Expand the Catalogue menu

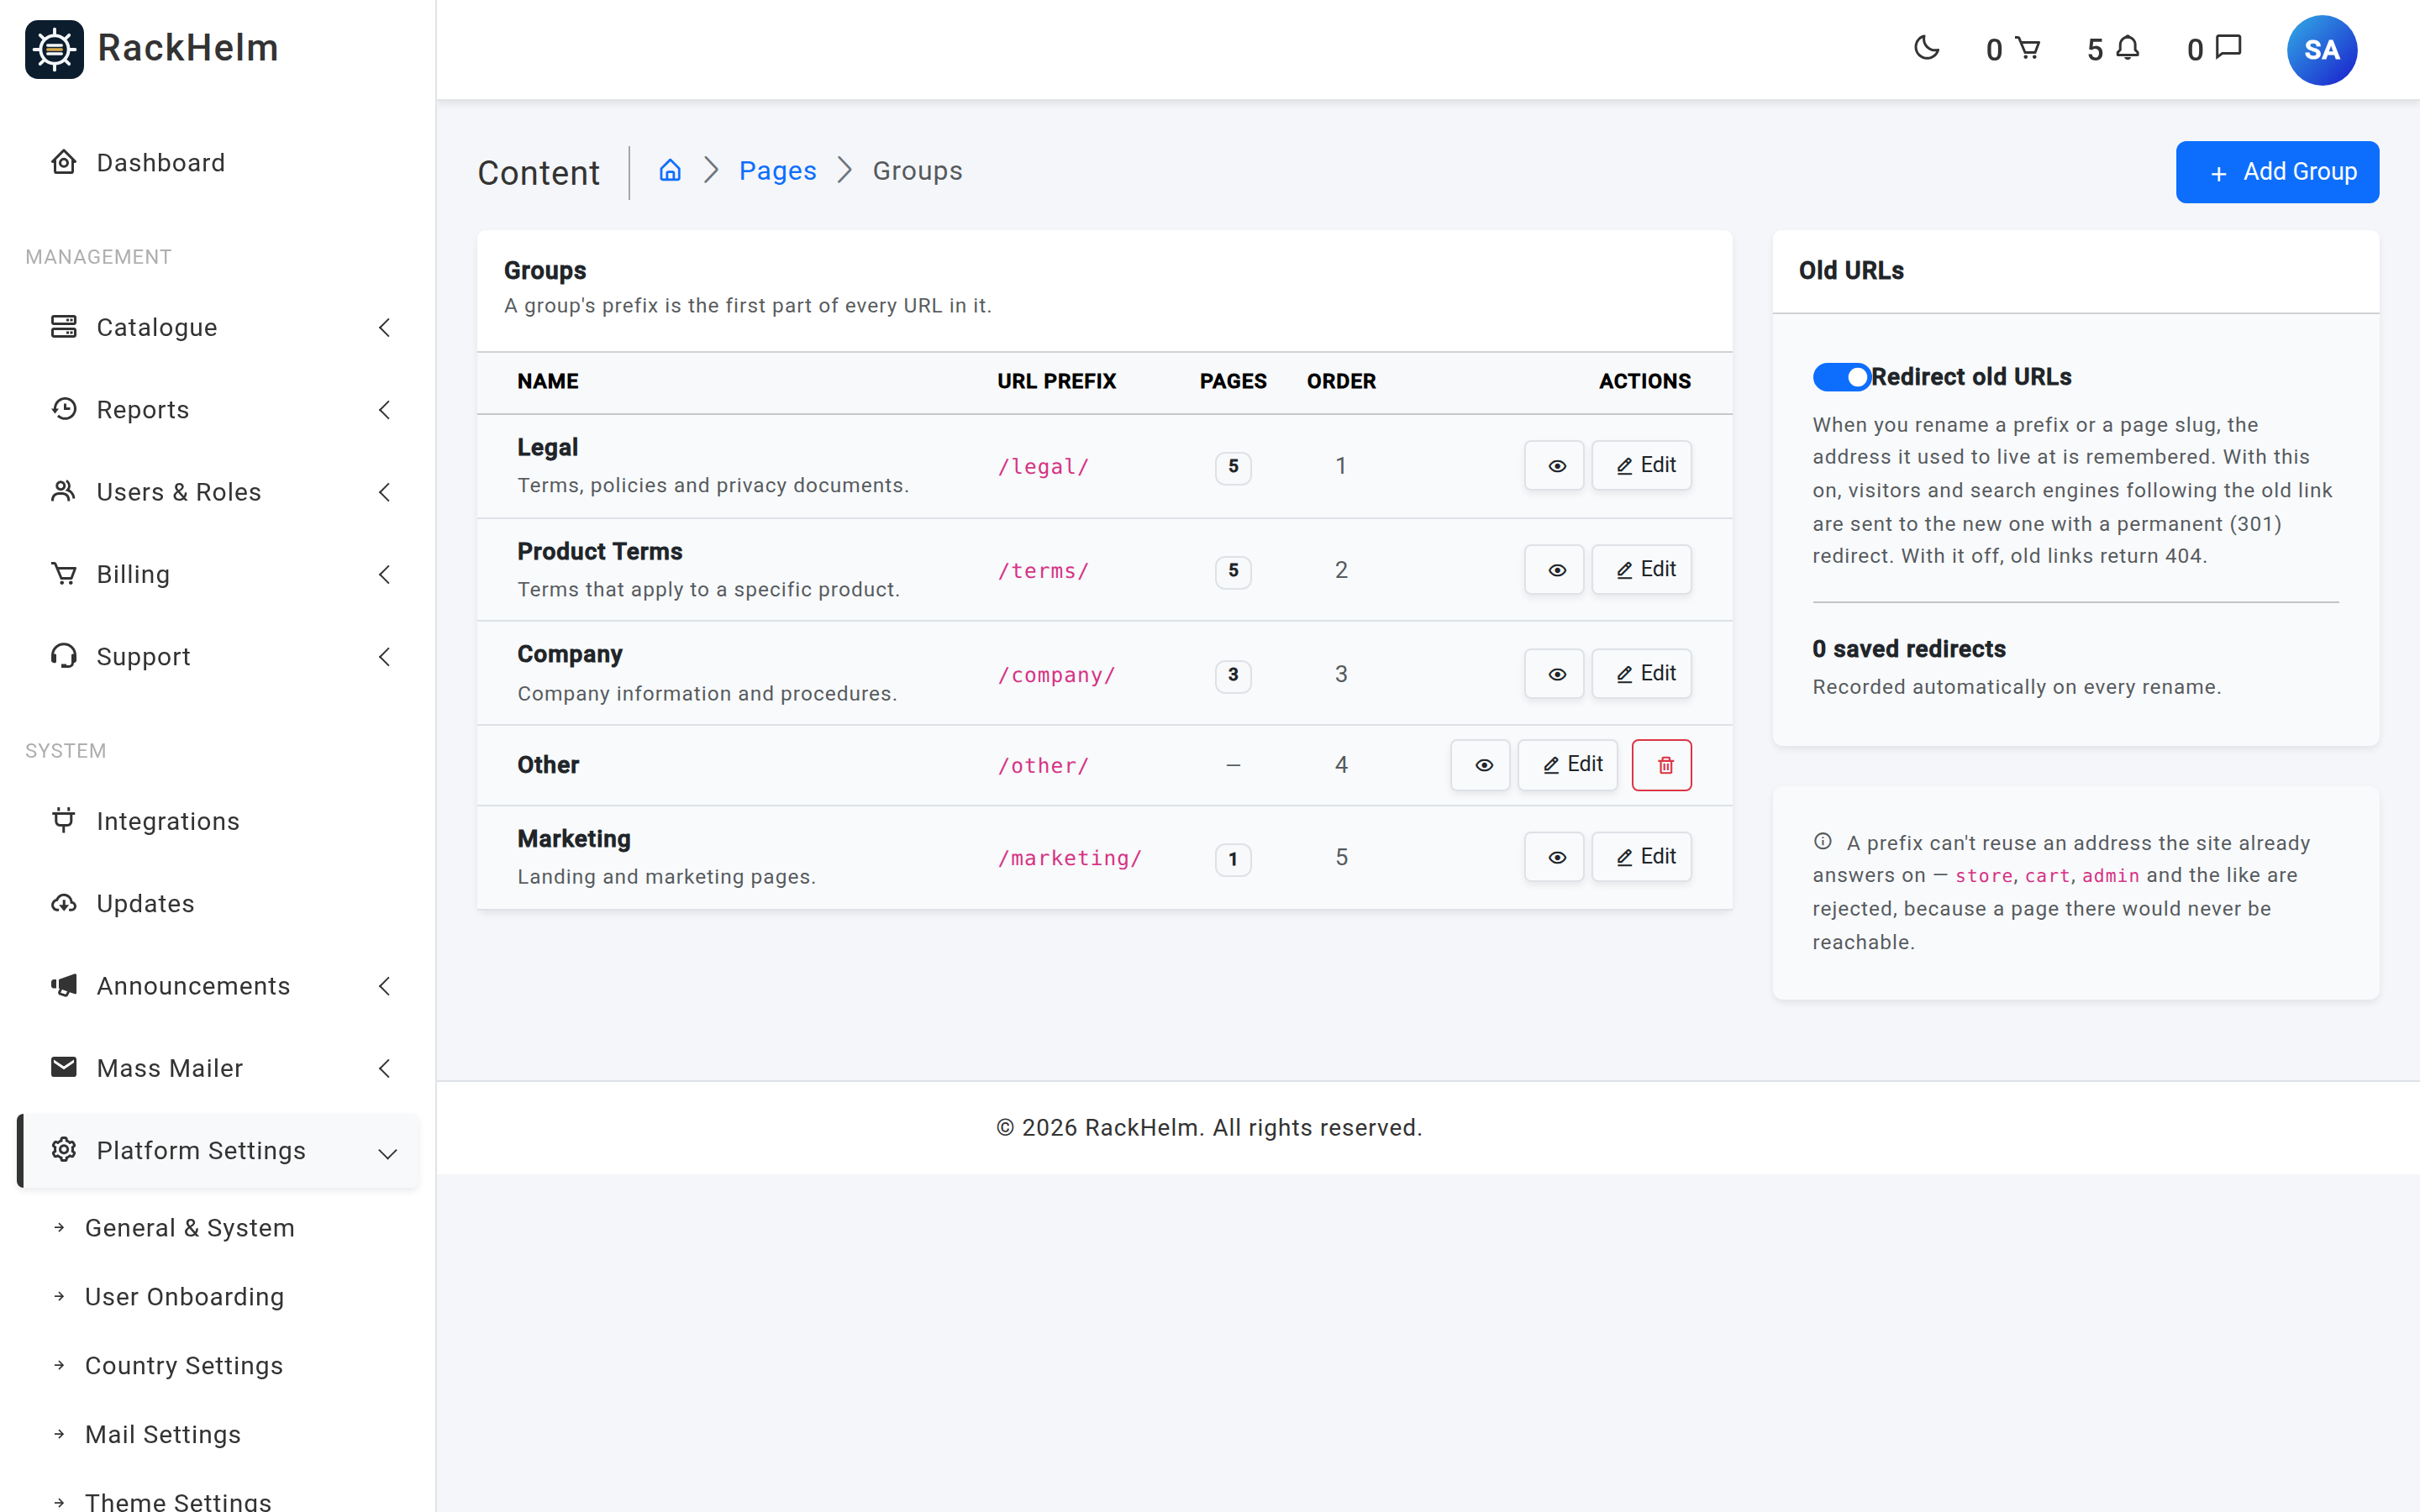218,327
